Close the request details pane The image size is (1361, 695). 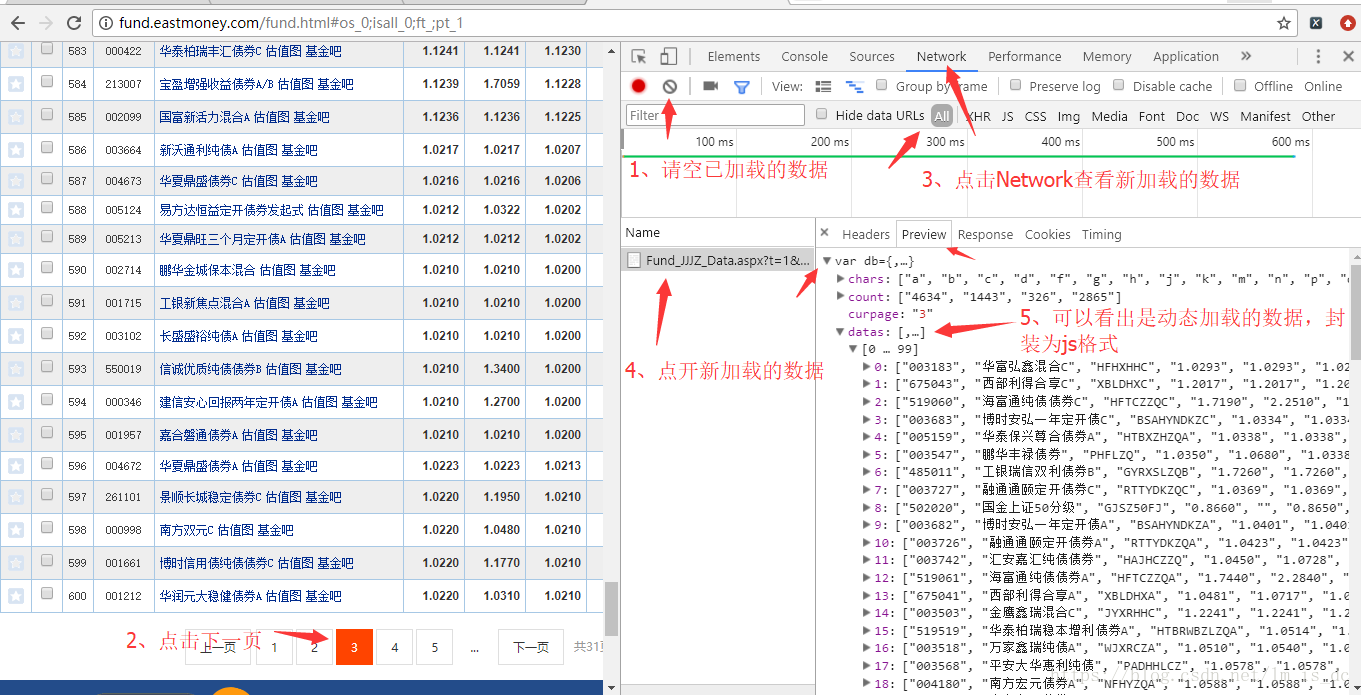[x=825, y=233]
